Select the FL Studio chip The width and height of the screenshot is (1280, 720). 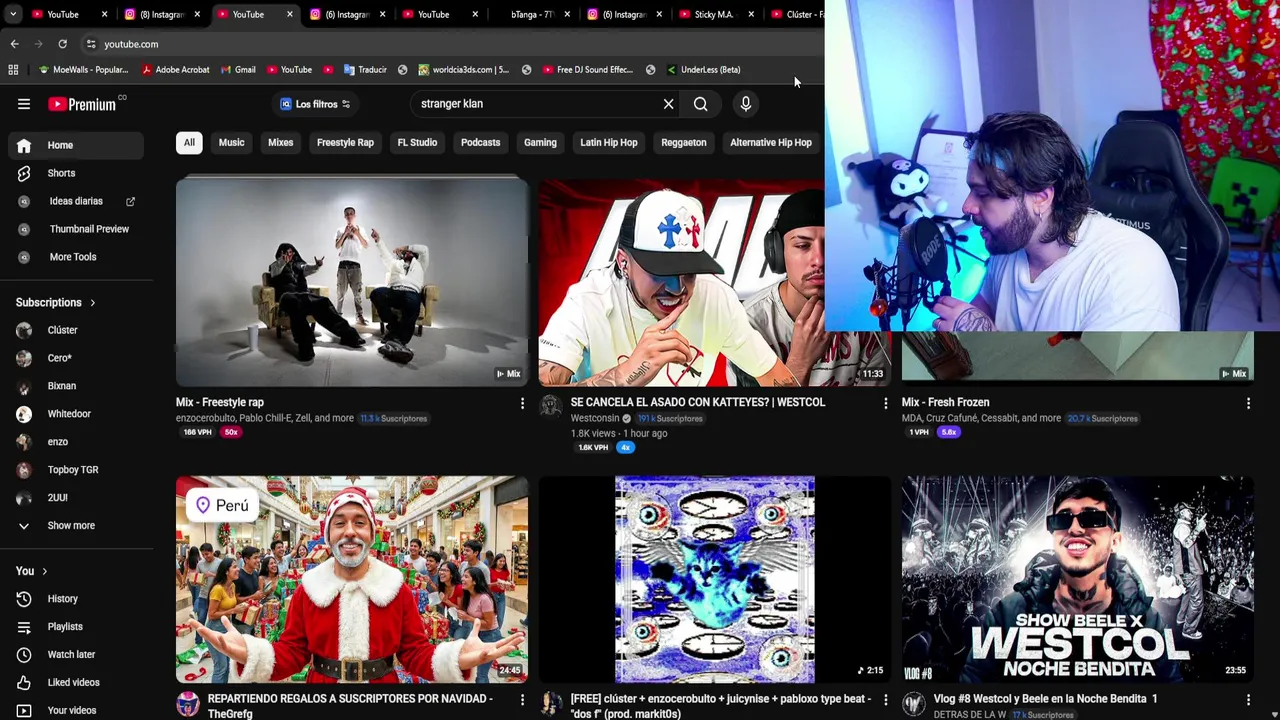417,142
